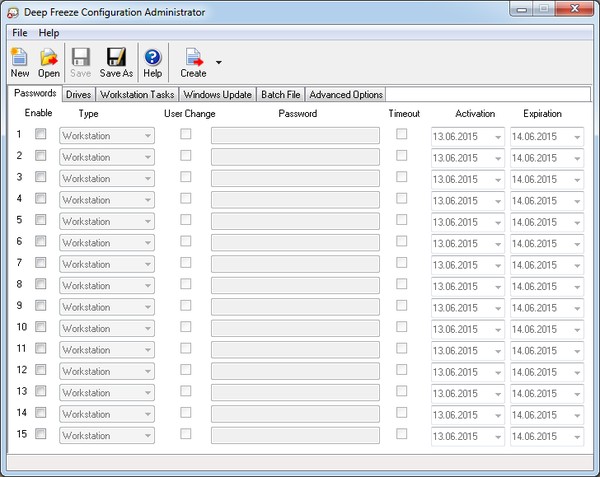This screenshot has height=477, width=600.
Task: Open the File menu
Action: coord(20,33)
